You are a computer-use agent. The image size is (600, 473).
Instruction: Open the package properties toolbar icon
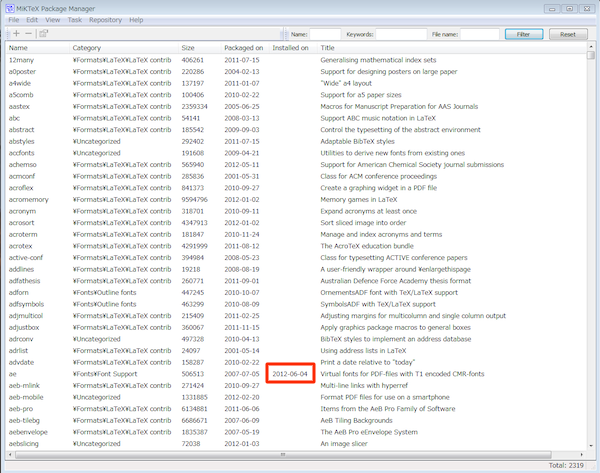pos(44,34)
